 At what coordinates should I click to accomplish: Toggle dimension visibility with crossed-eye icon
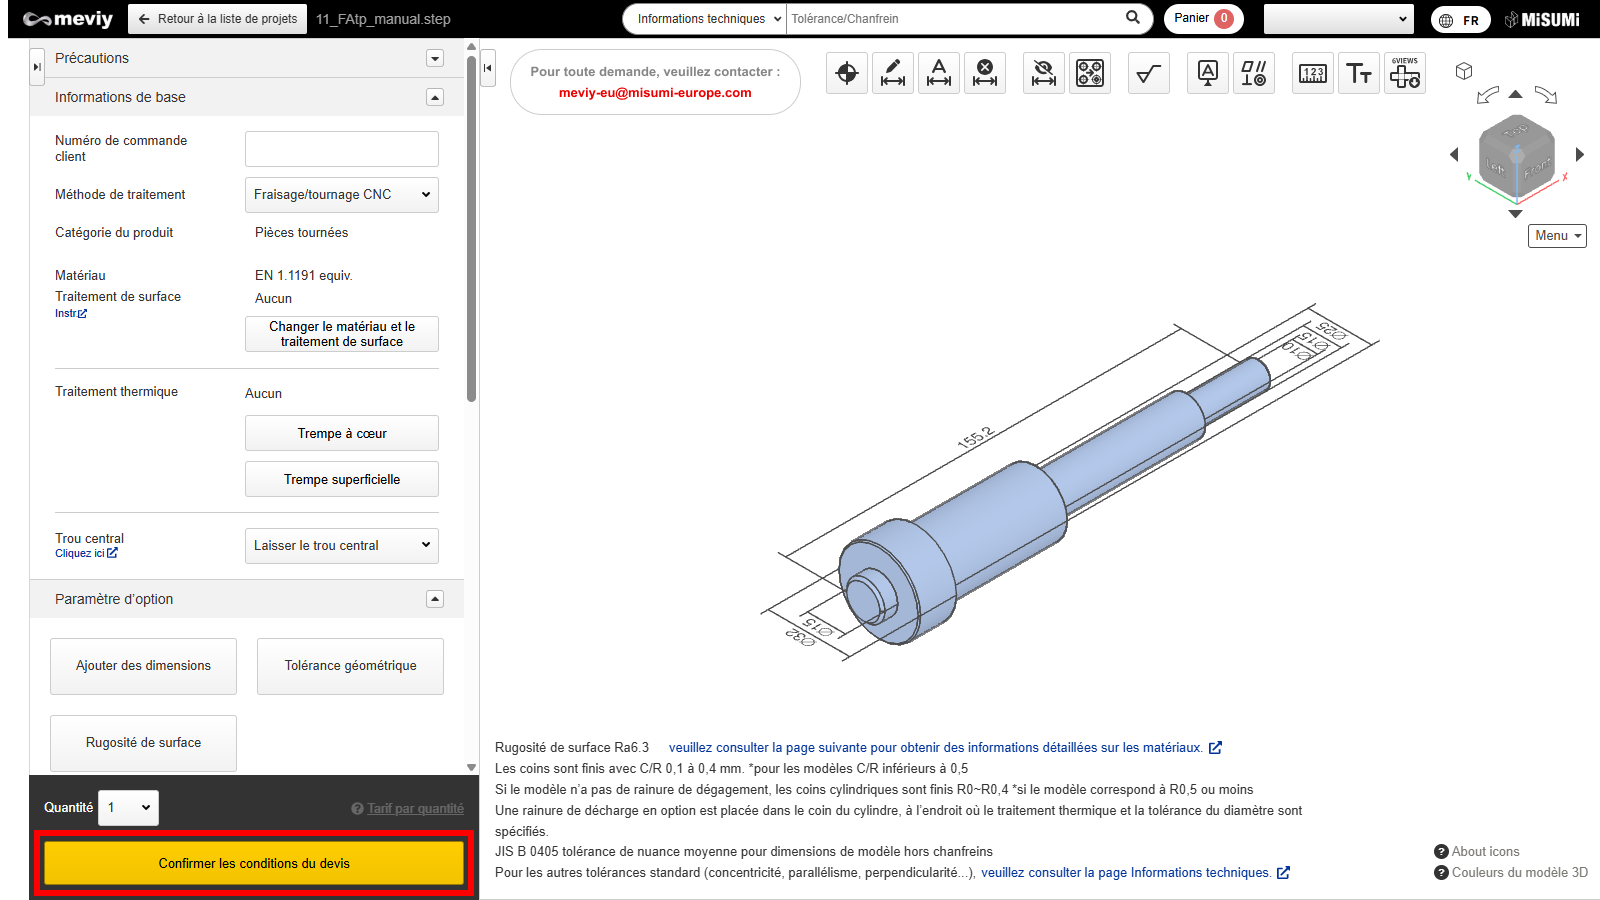pos(1043,73)
